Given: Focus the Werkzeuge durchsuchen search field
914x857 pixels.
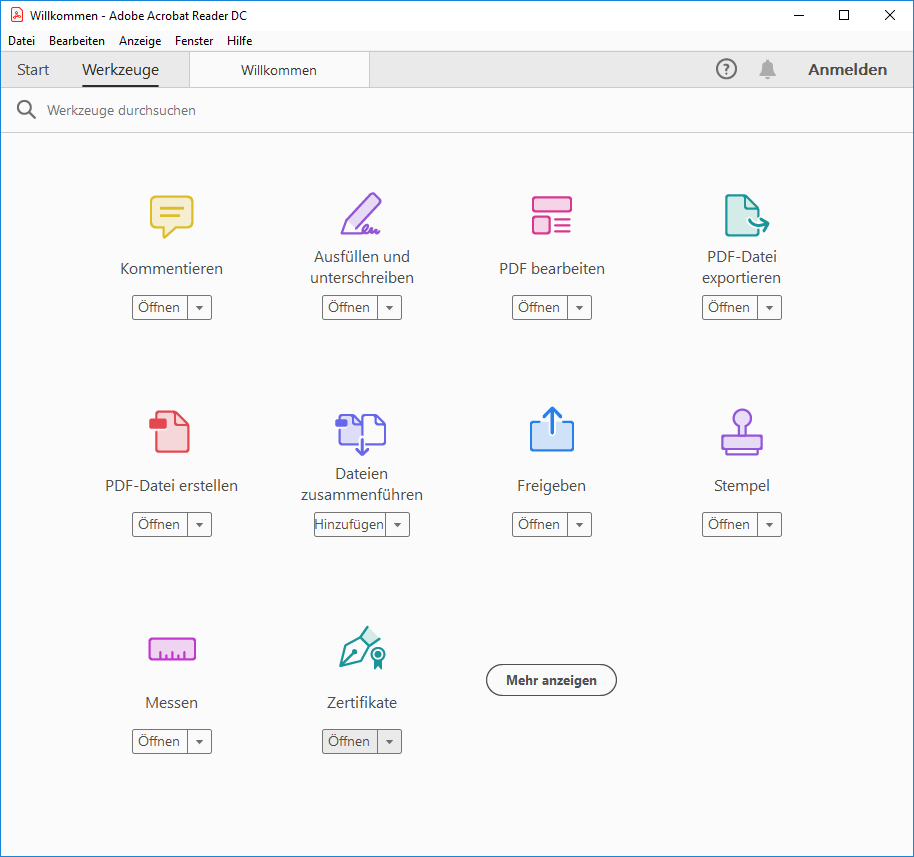Looking at the screenshot, I should (457, 110).
